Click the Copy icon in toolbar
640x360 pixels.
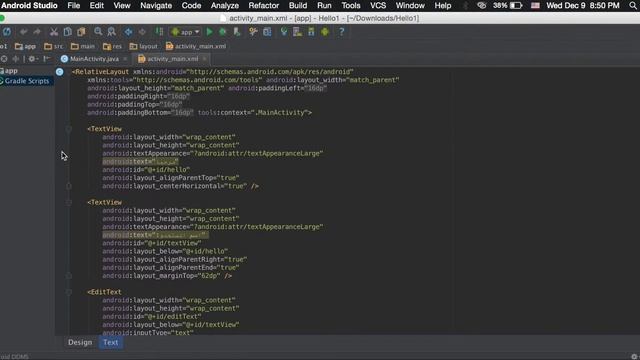(68, 32)
